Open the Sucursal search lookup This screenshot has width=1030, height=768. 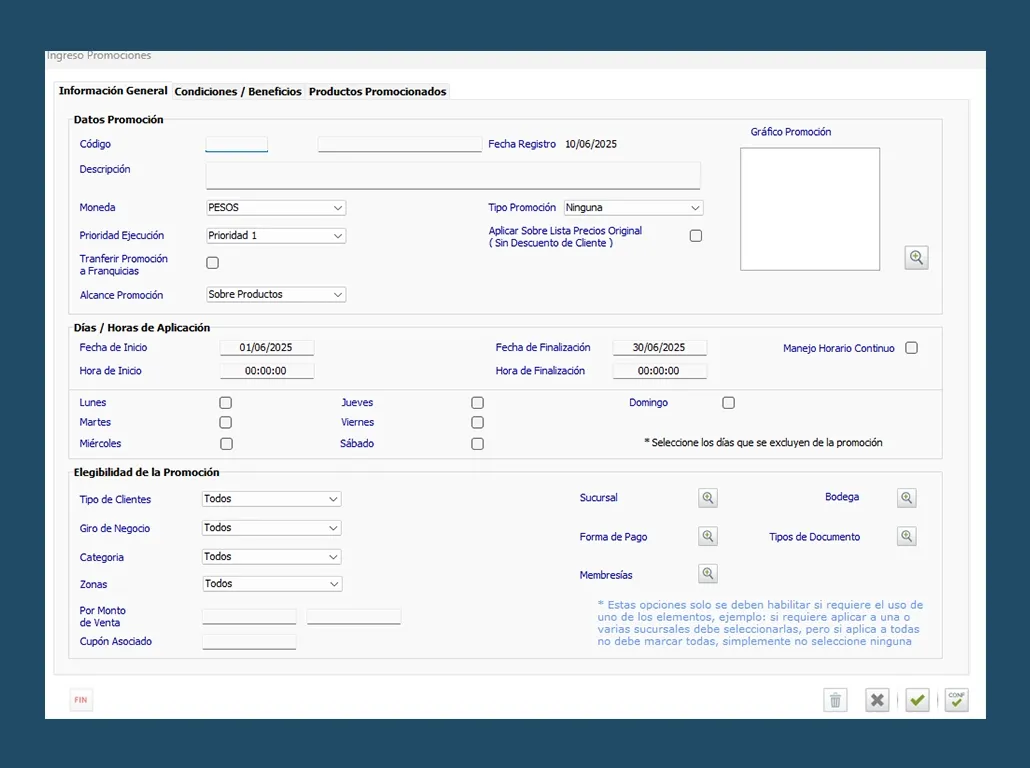tap(708, 498)
